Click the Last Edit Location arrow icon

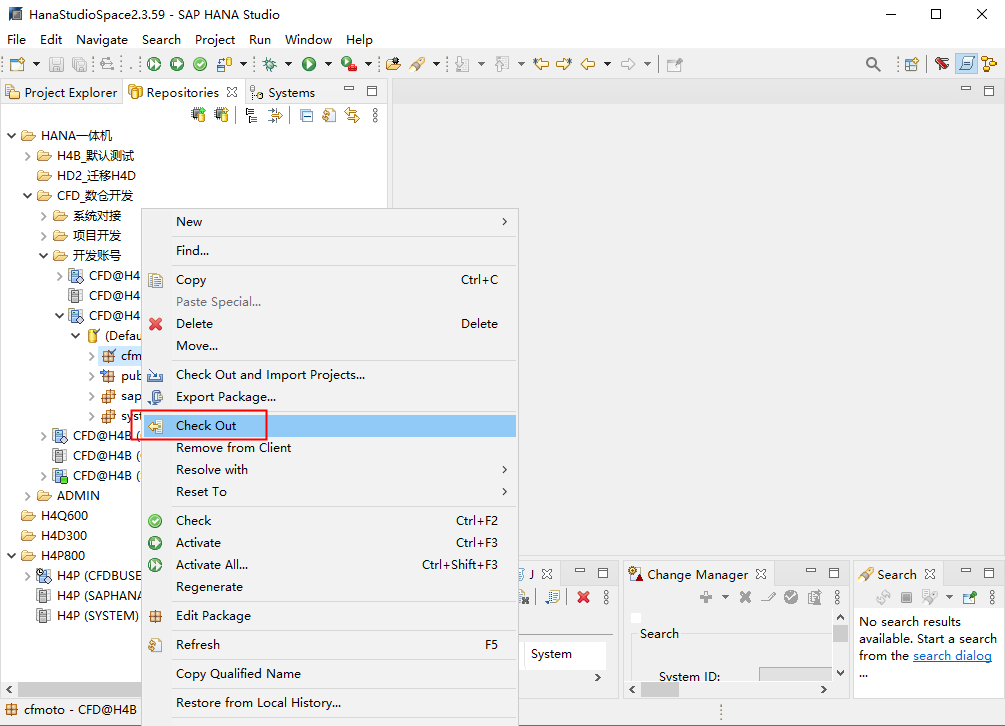click(541, 64)
